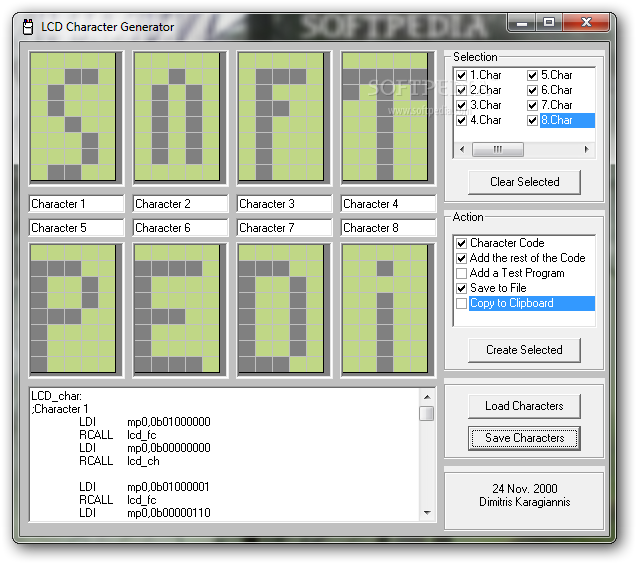Click the "Dimitris Karagiannis" author text

coord(524,502)
